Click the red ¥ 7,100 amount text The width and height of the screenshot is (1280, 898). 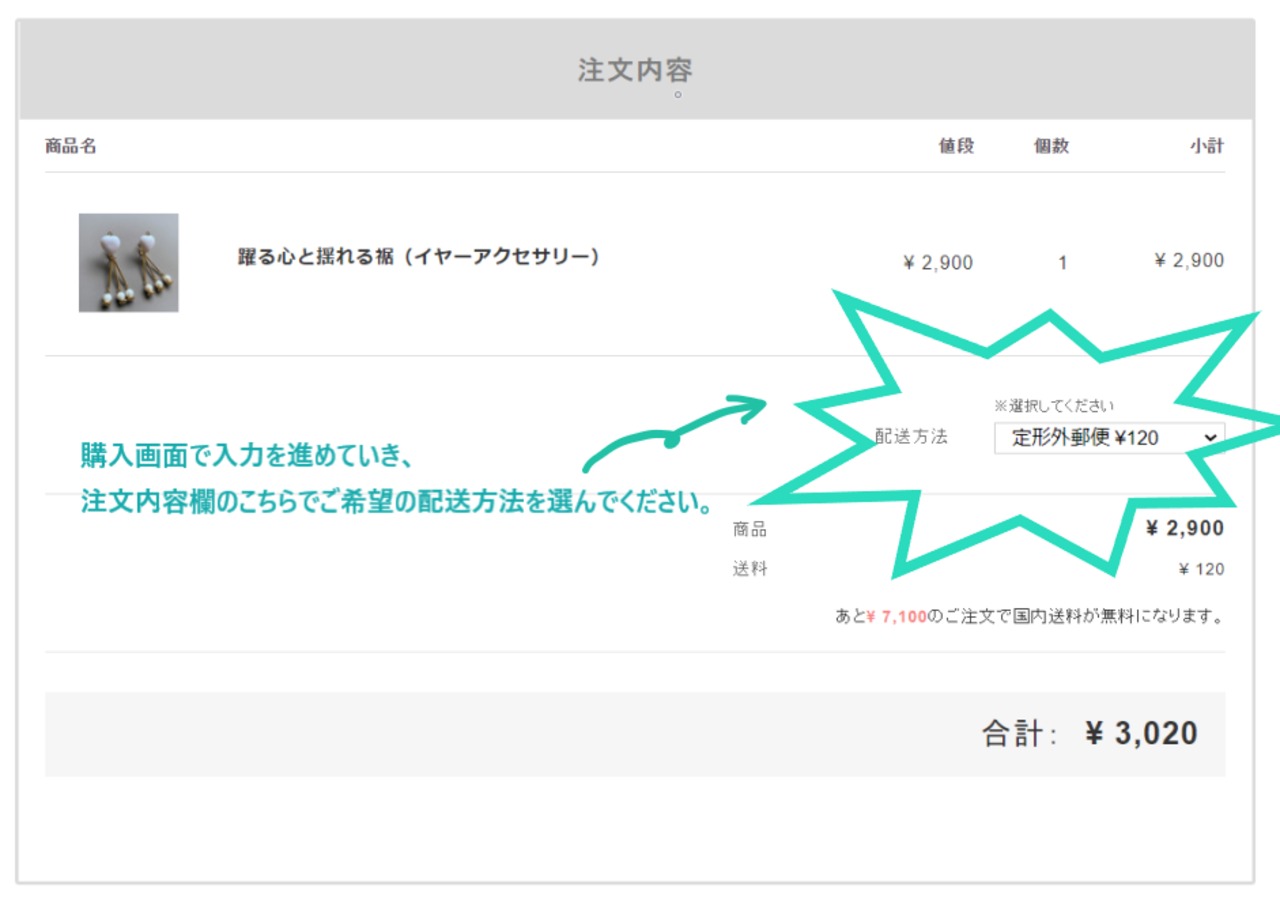coord(897,617)
